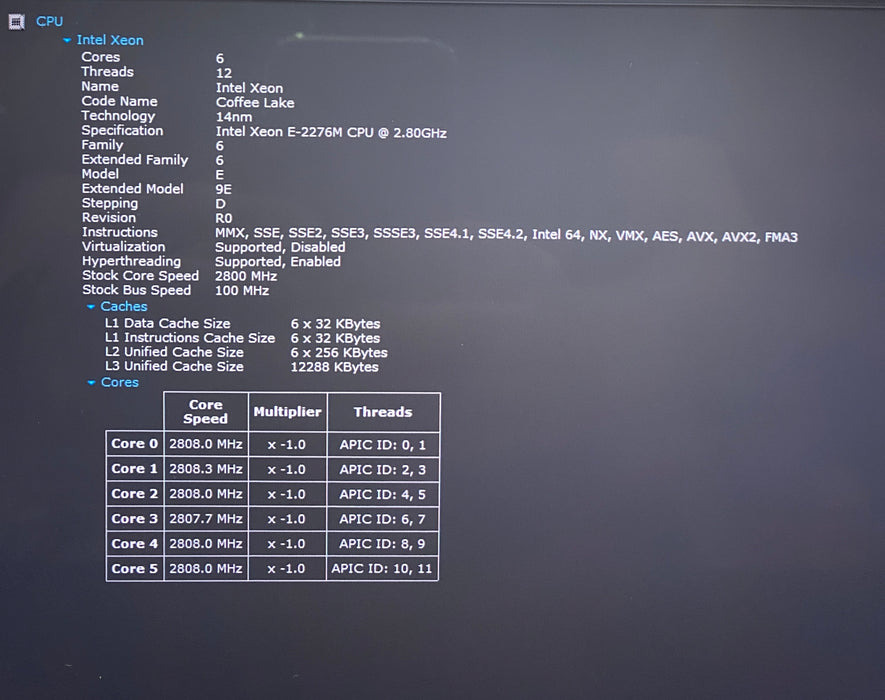This screenshot has height=700, width=885.
Task: Click the blue Cores section label
Action: (x=120, y=382)
